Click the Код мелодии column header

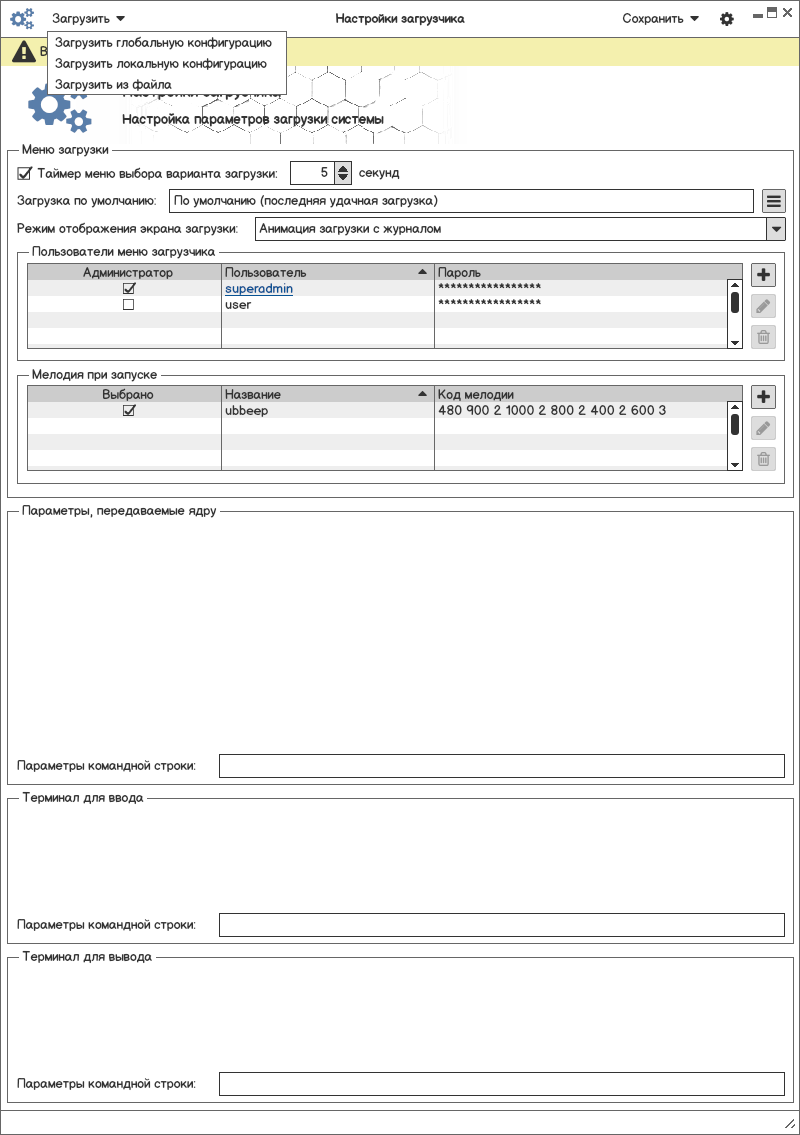(588, 394)
